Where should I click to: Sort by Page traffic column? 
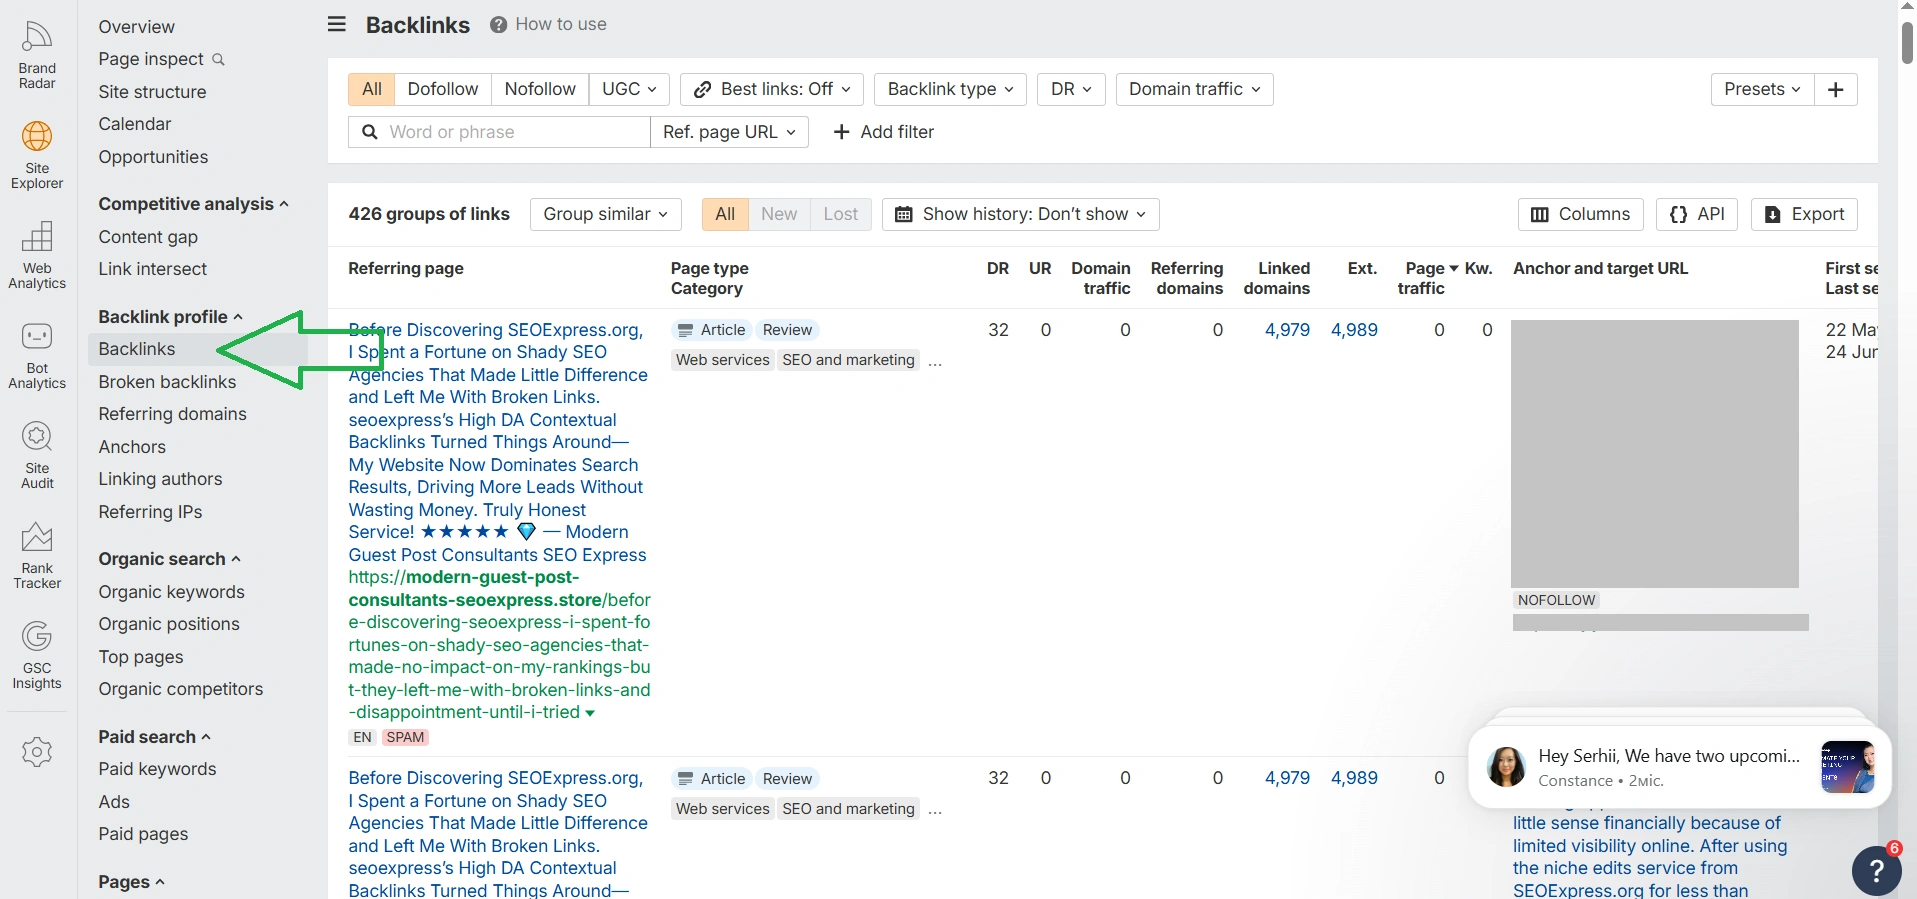point(1427,278)
